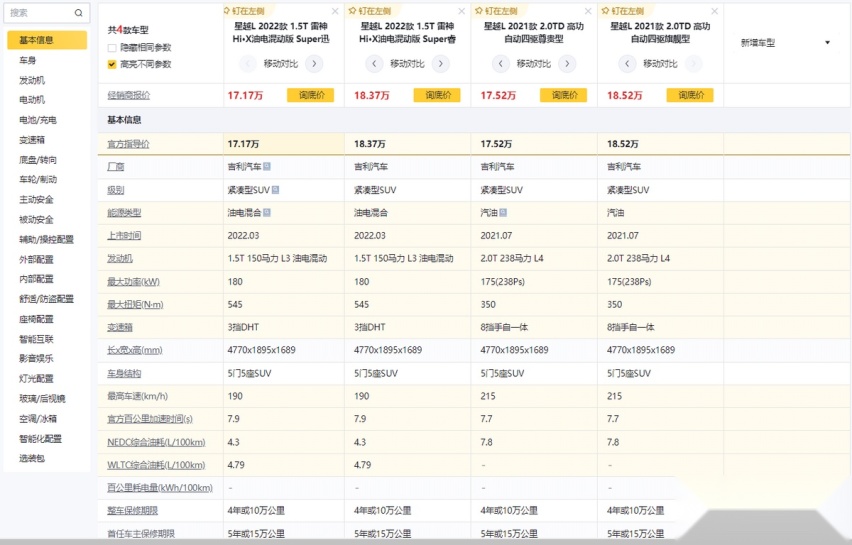This screenshot has height=545, width=852.
Task: Jump to 底盘/转向 section
Action: [37, 160]
